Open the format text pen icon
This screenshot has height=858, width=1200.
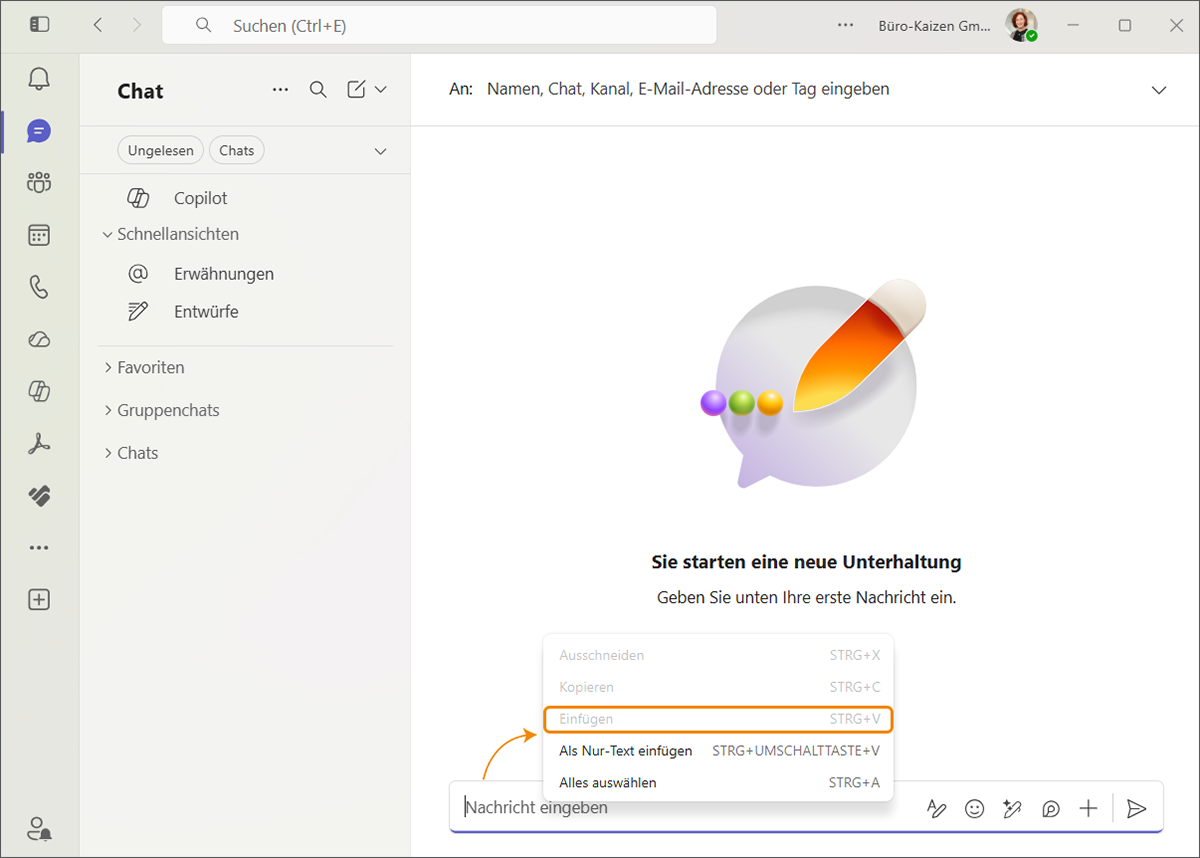coord(936,809)
